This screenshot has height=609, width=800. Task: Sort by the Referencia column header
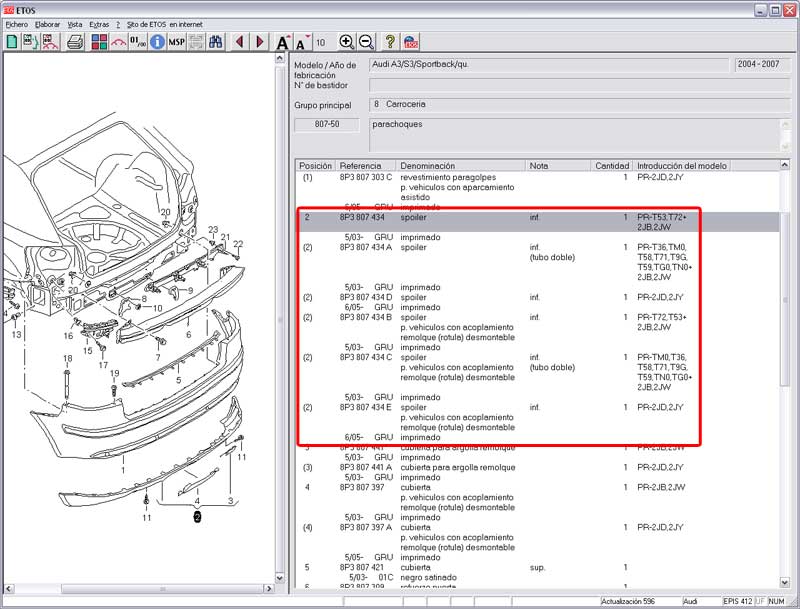(365, 166)
